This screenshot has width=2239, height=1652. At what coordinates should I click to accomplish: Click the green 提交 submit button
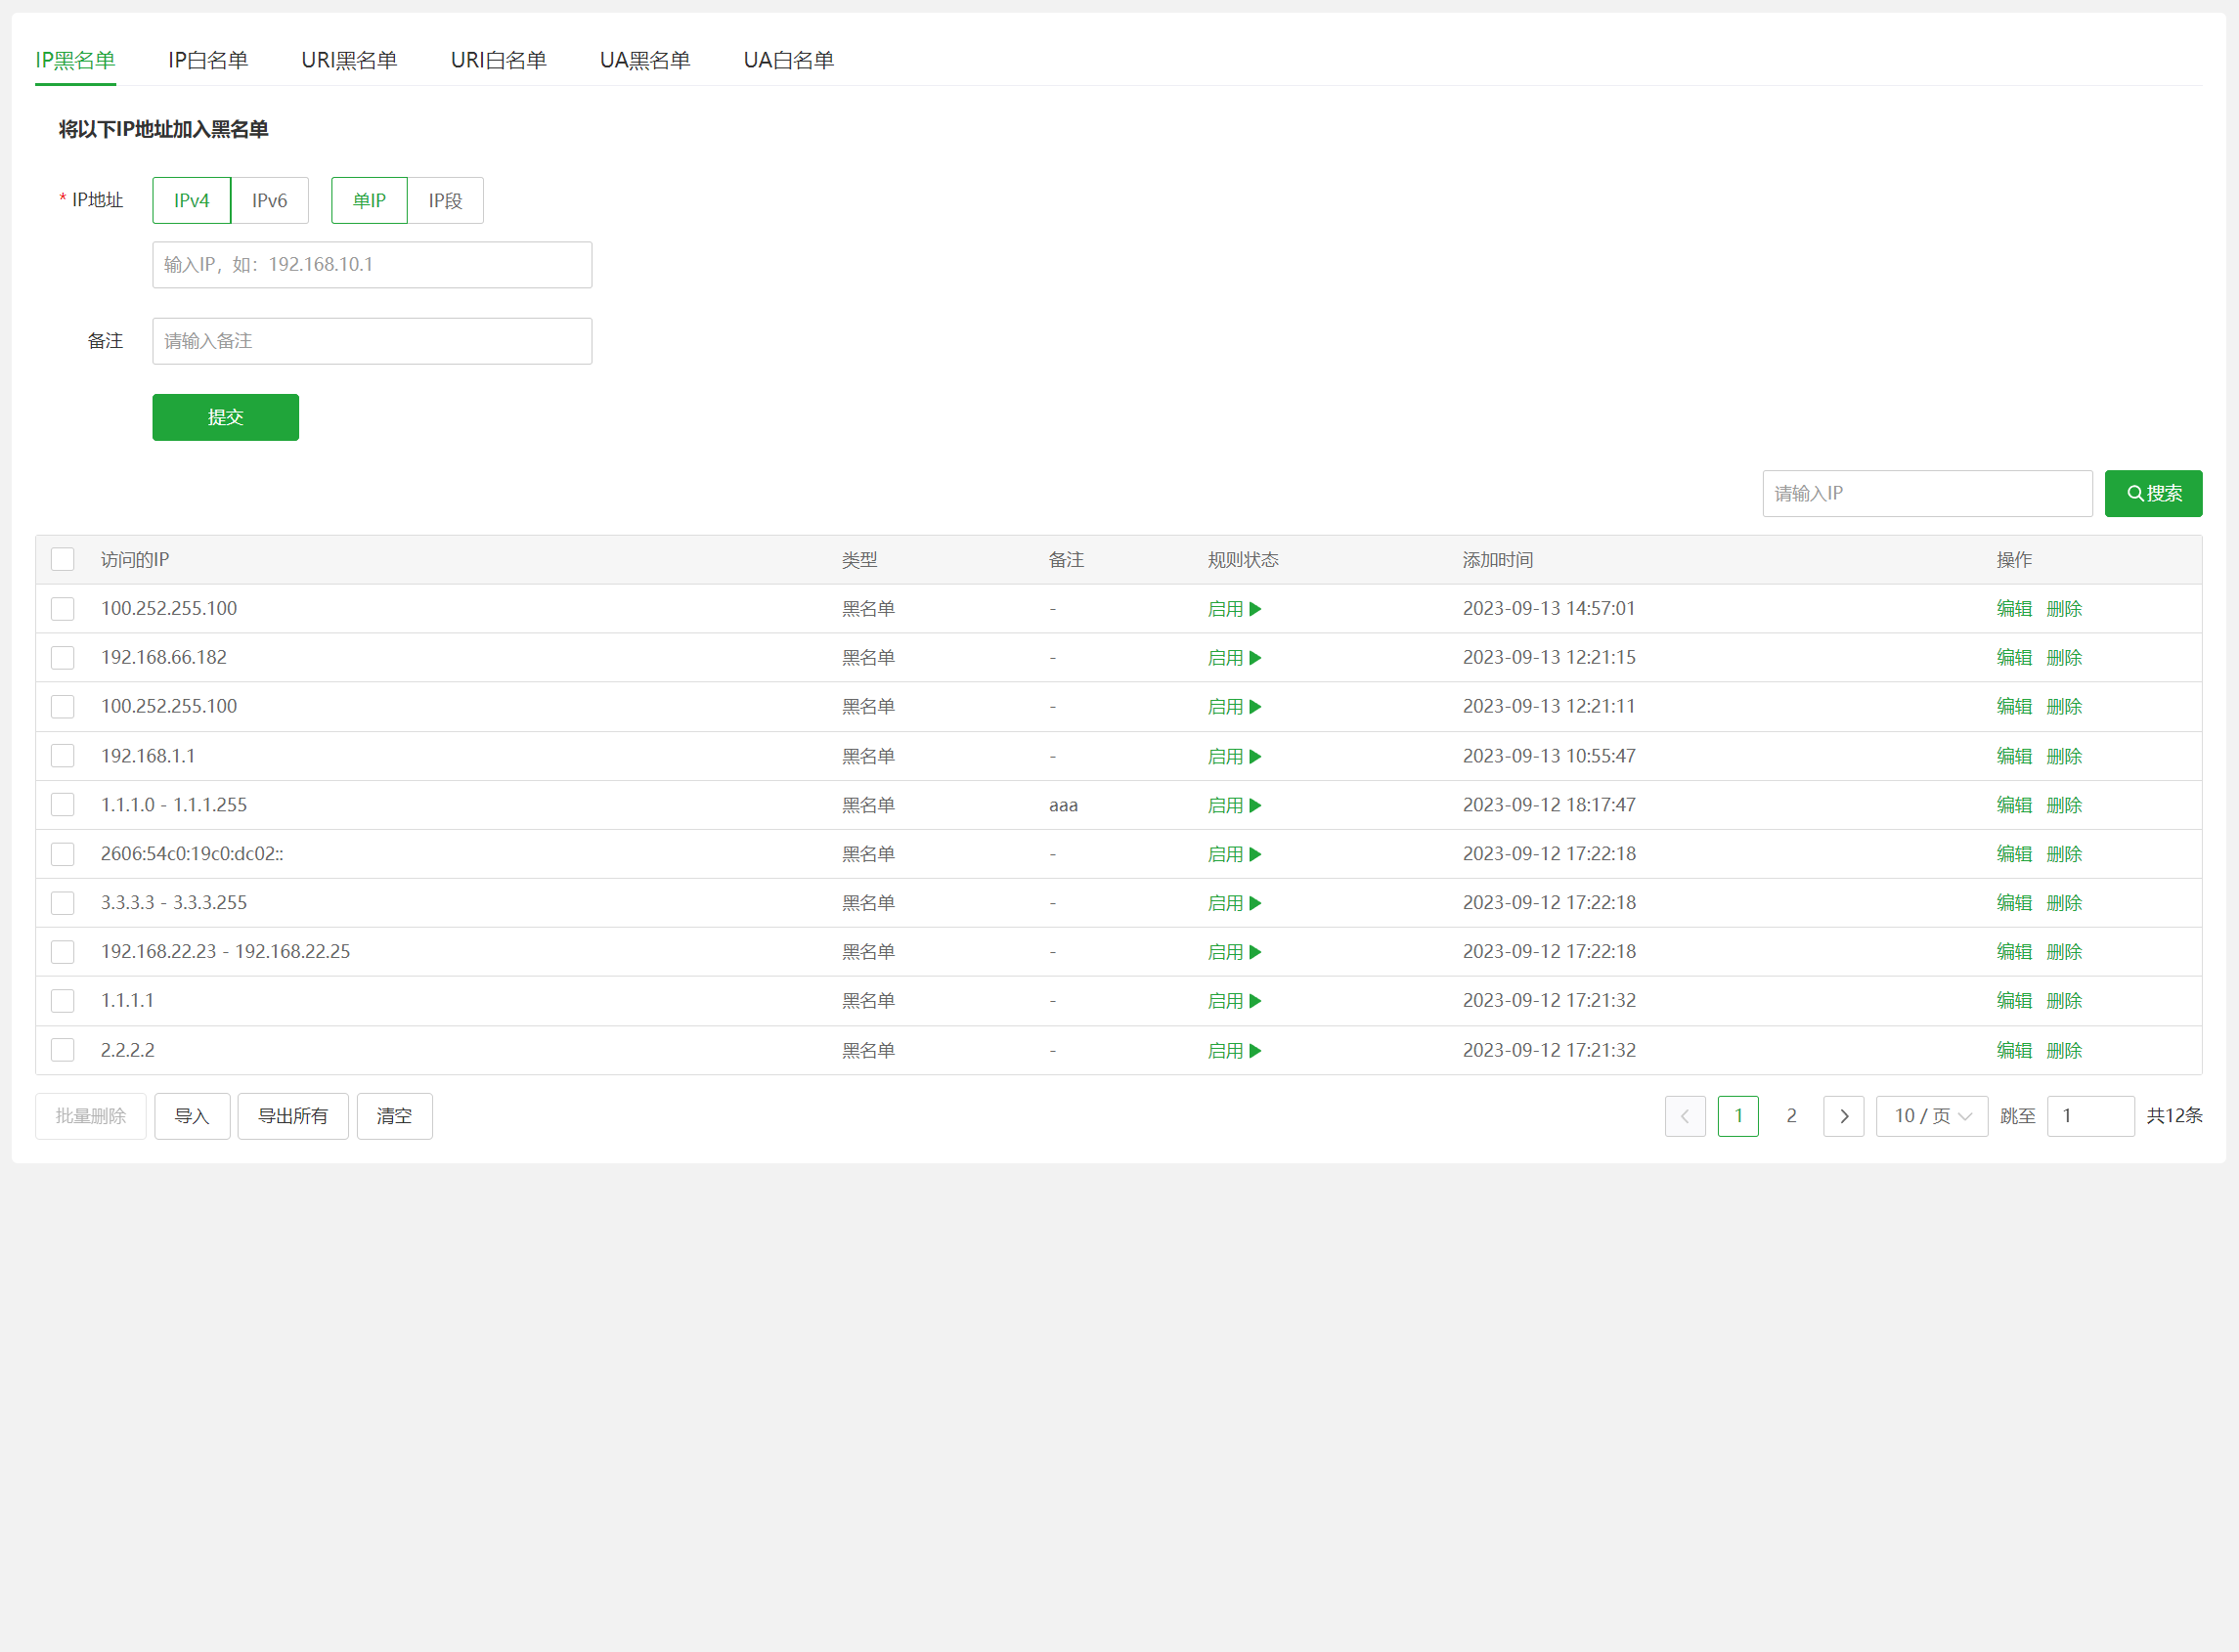click(x=225, y=417)
